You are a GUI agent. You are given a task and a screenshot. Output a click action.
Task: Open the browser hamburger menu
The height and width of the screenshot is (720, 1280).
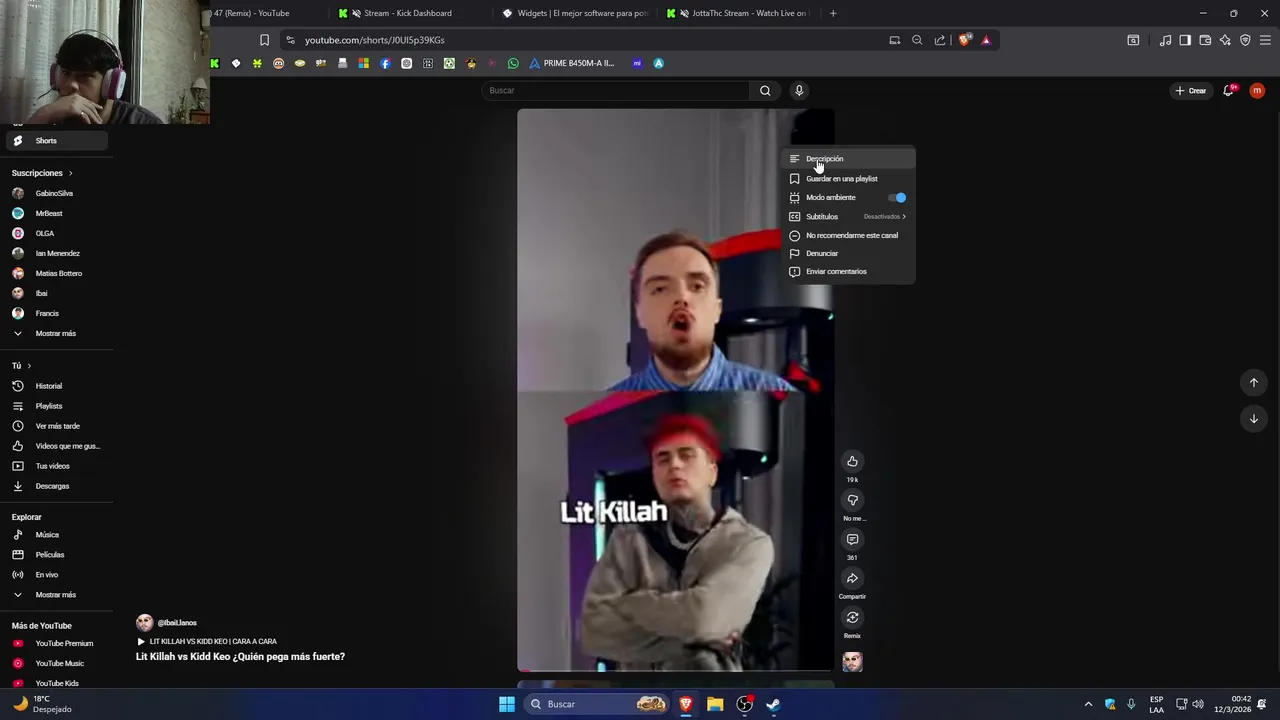[x=1265, y=40]
